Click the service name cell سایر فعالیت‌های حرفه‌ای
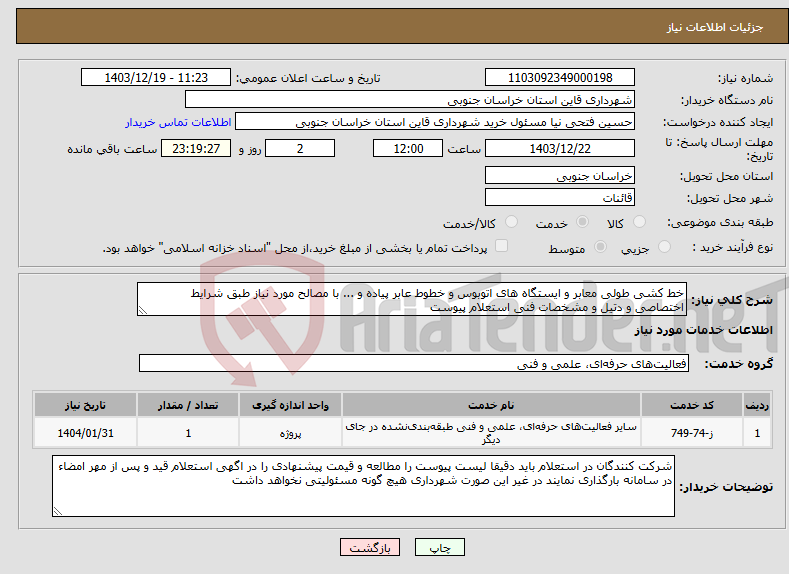Image resolution: width=789 pixels, height=574 pixels. tap(491, 433)
